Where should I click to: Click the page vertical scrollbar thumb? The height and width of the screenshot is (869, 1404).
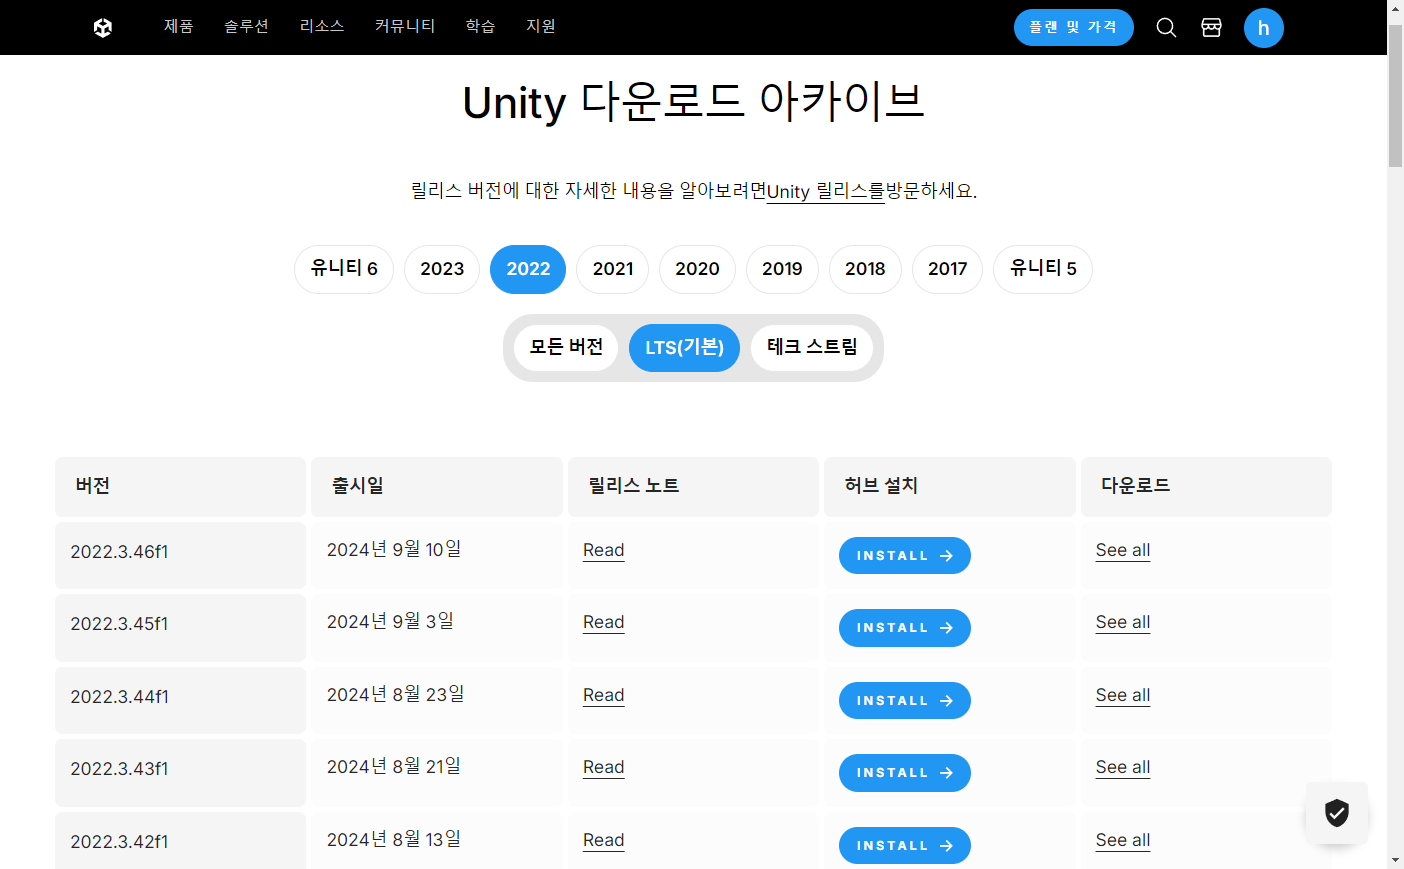pyautogui.click(x=1395, y=95)
